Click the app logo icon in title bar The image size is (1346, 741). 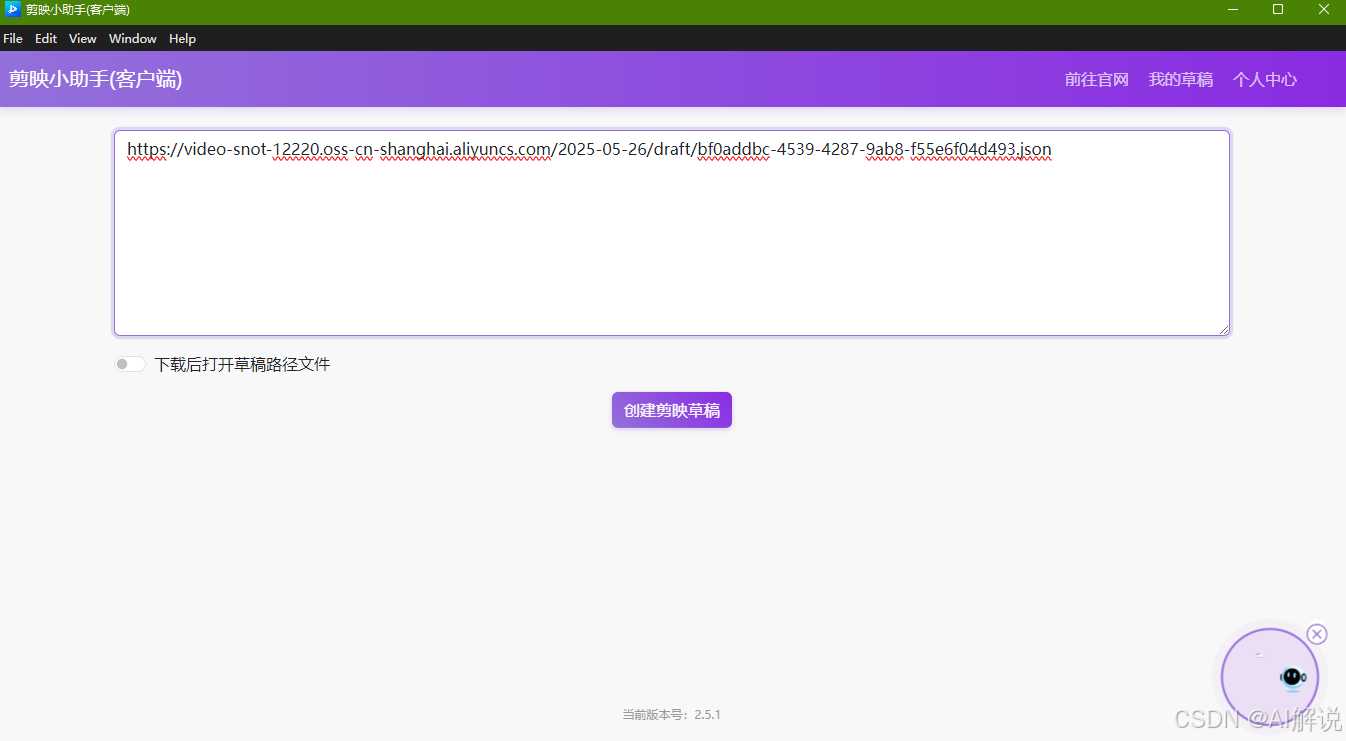point(13,10)
